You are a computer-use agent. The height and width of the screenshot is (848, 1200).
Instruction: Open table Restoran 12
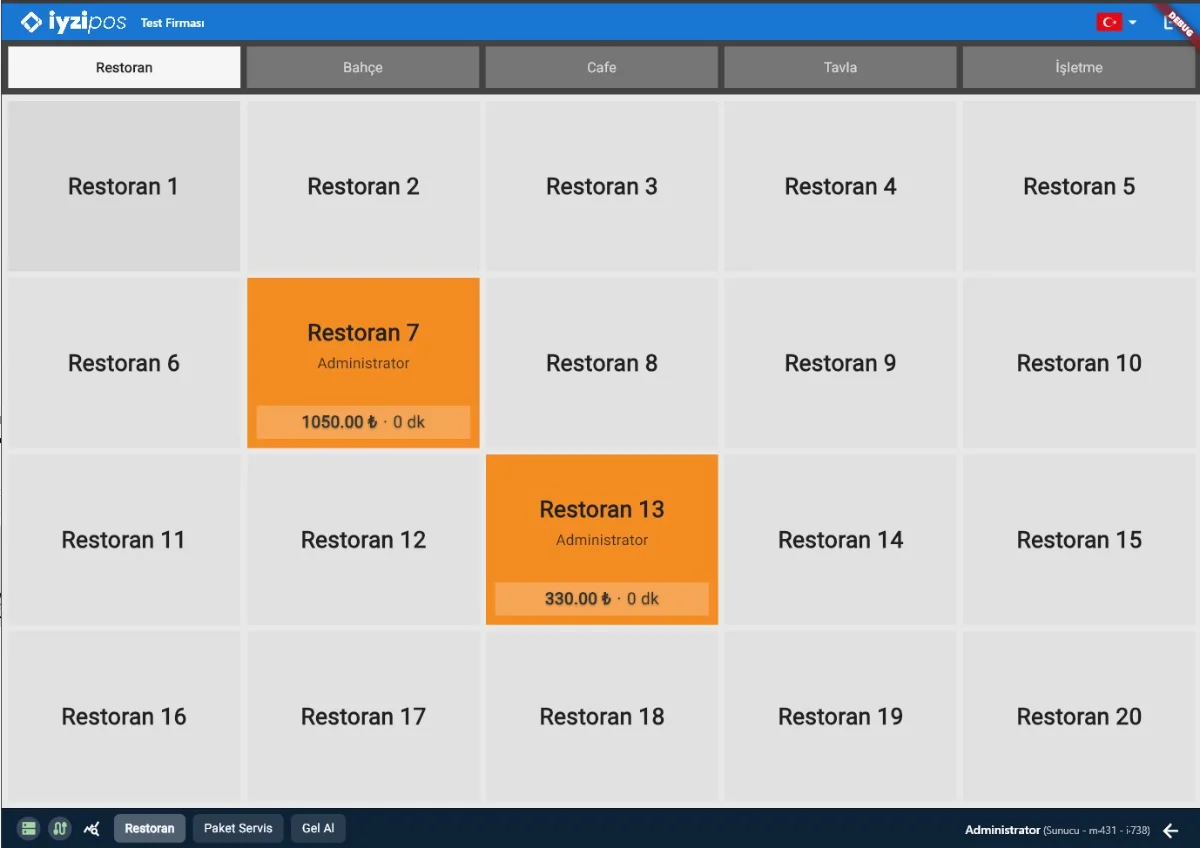pyautogui.click(x=363, y=540)
